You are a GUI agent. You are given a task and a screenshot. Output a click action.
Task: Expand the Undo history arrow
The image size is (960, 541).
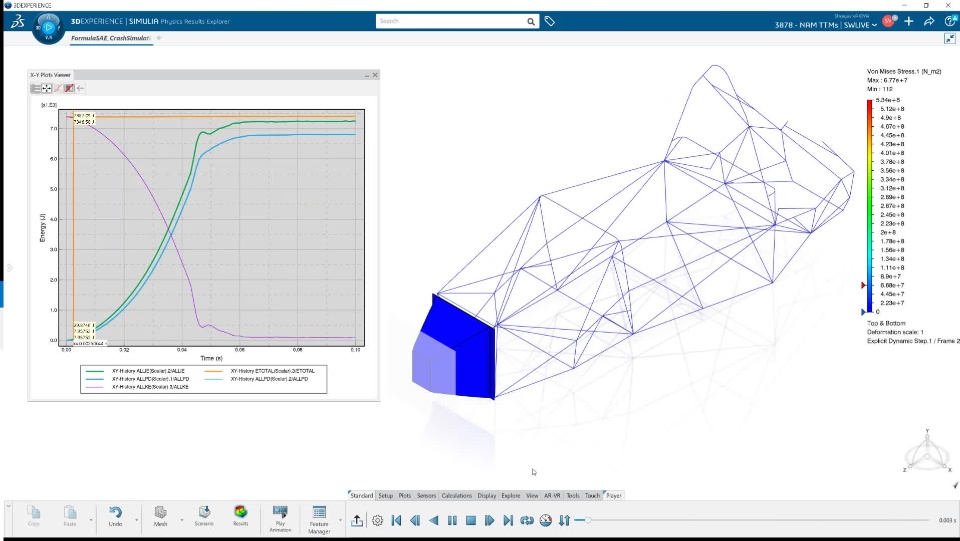point(137,520)
